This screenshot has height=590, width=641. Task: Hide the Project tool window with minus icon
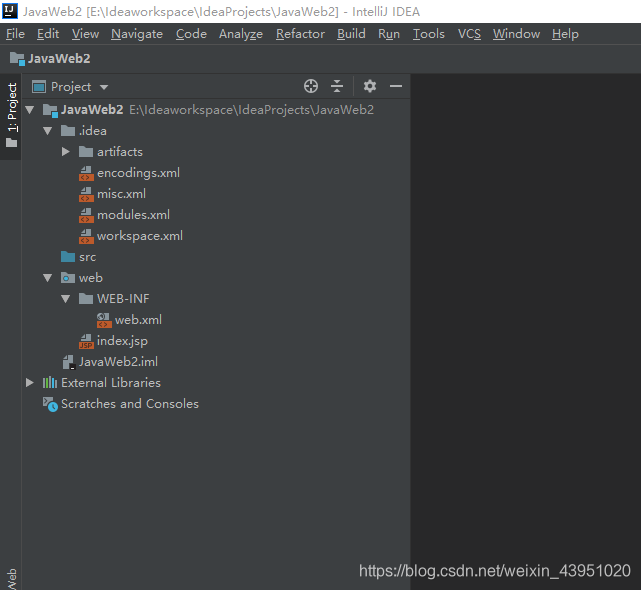point(396,86)
